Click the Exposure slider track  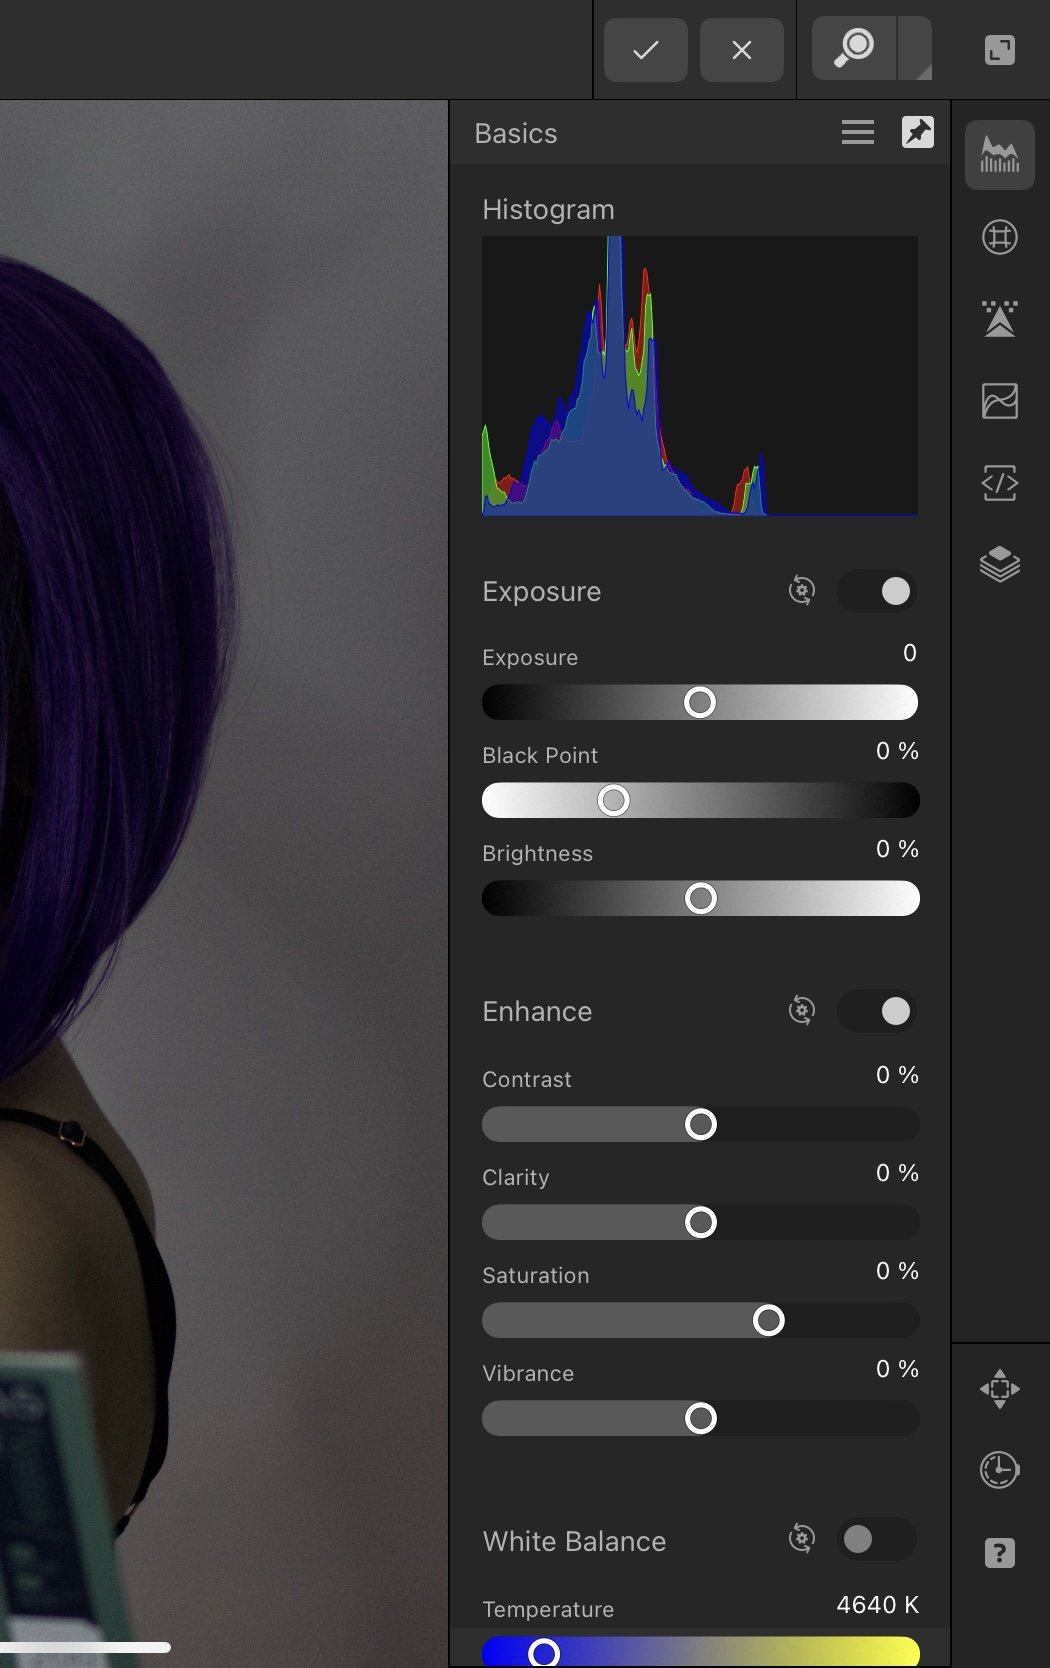click(x=700, y=702)
